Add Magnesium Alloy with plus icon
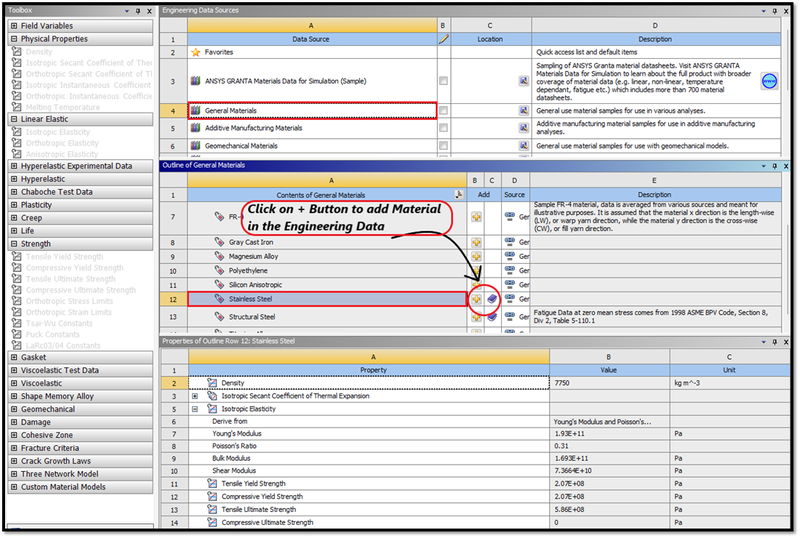800x538 pixels. pyautogui.click(x=476, y=256)
